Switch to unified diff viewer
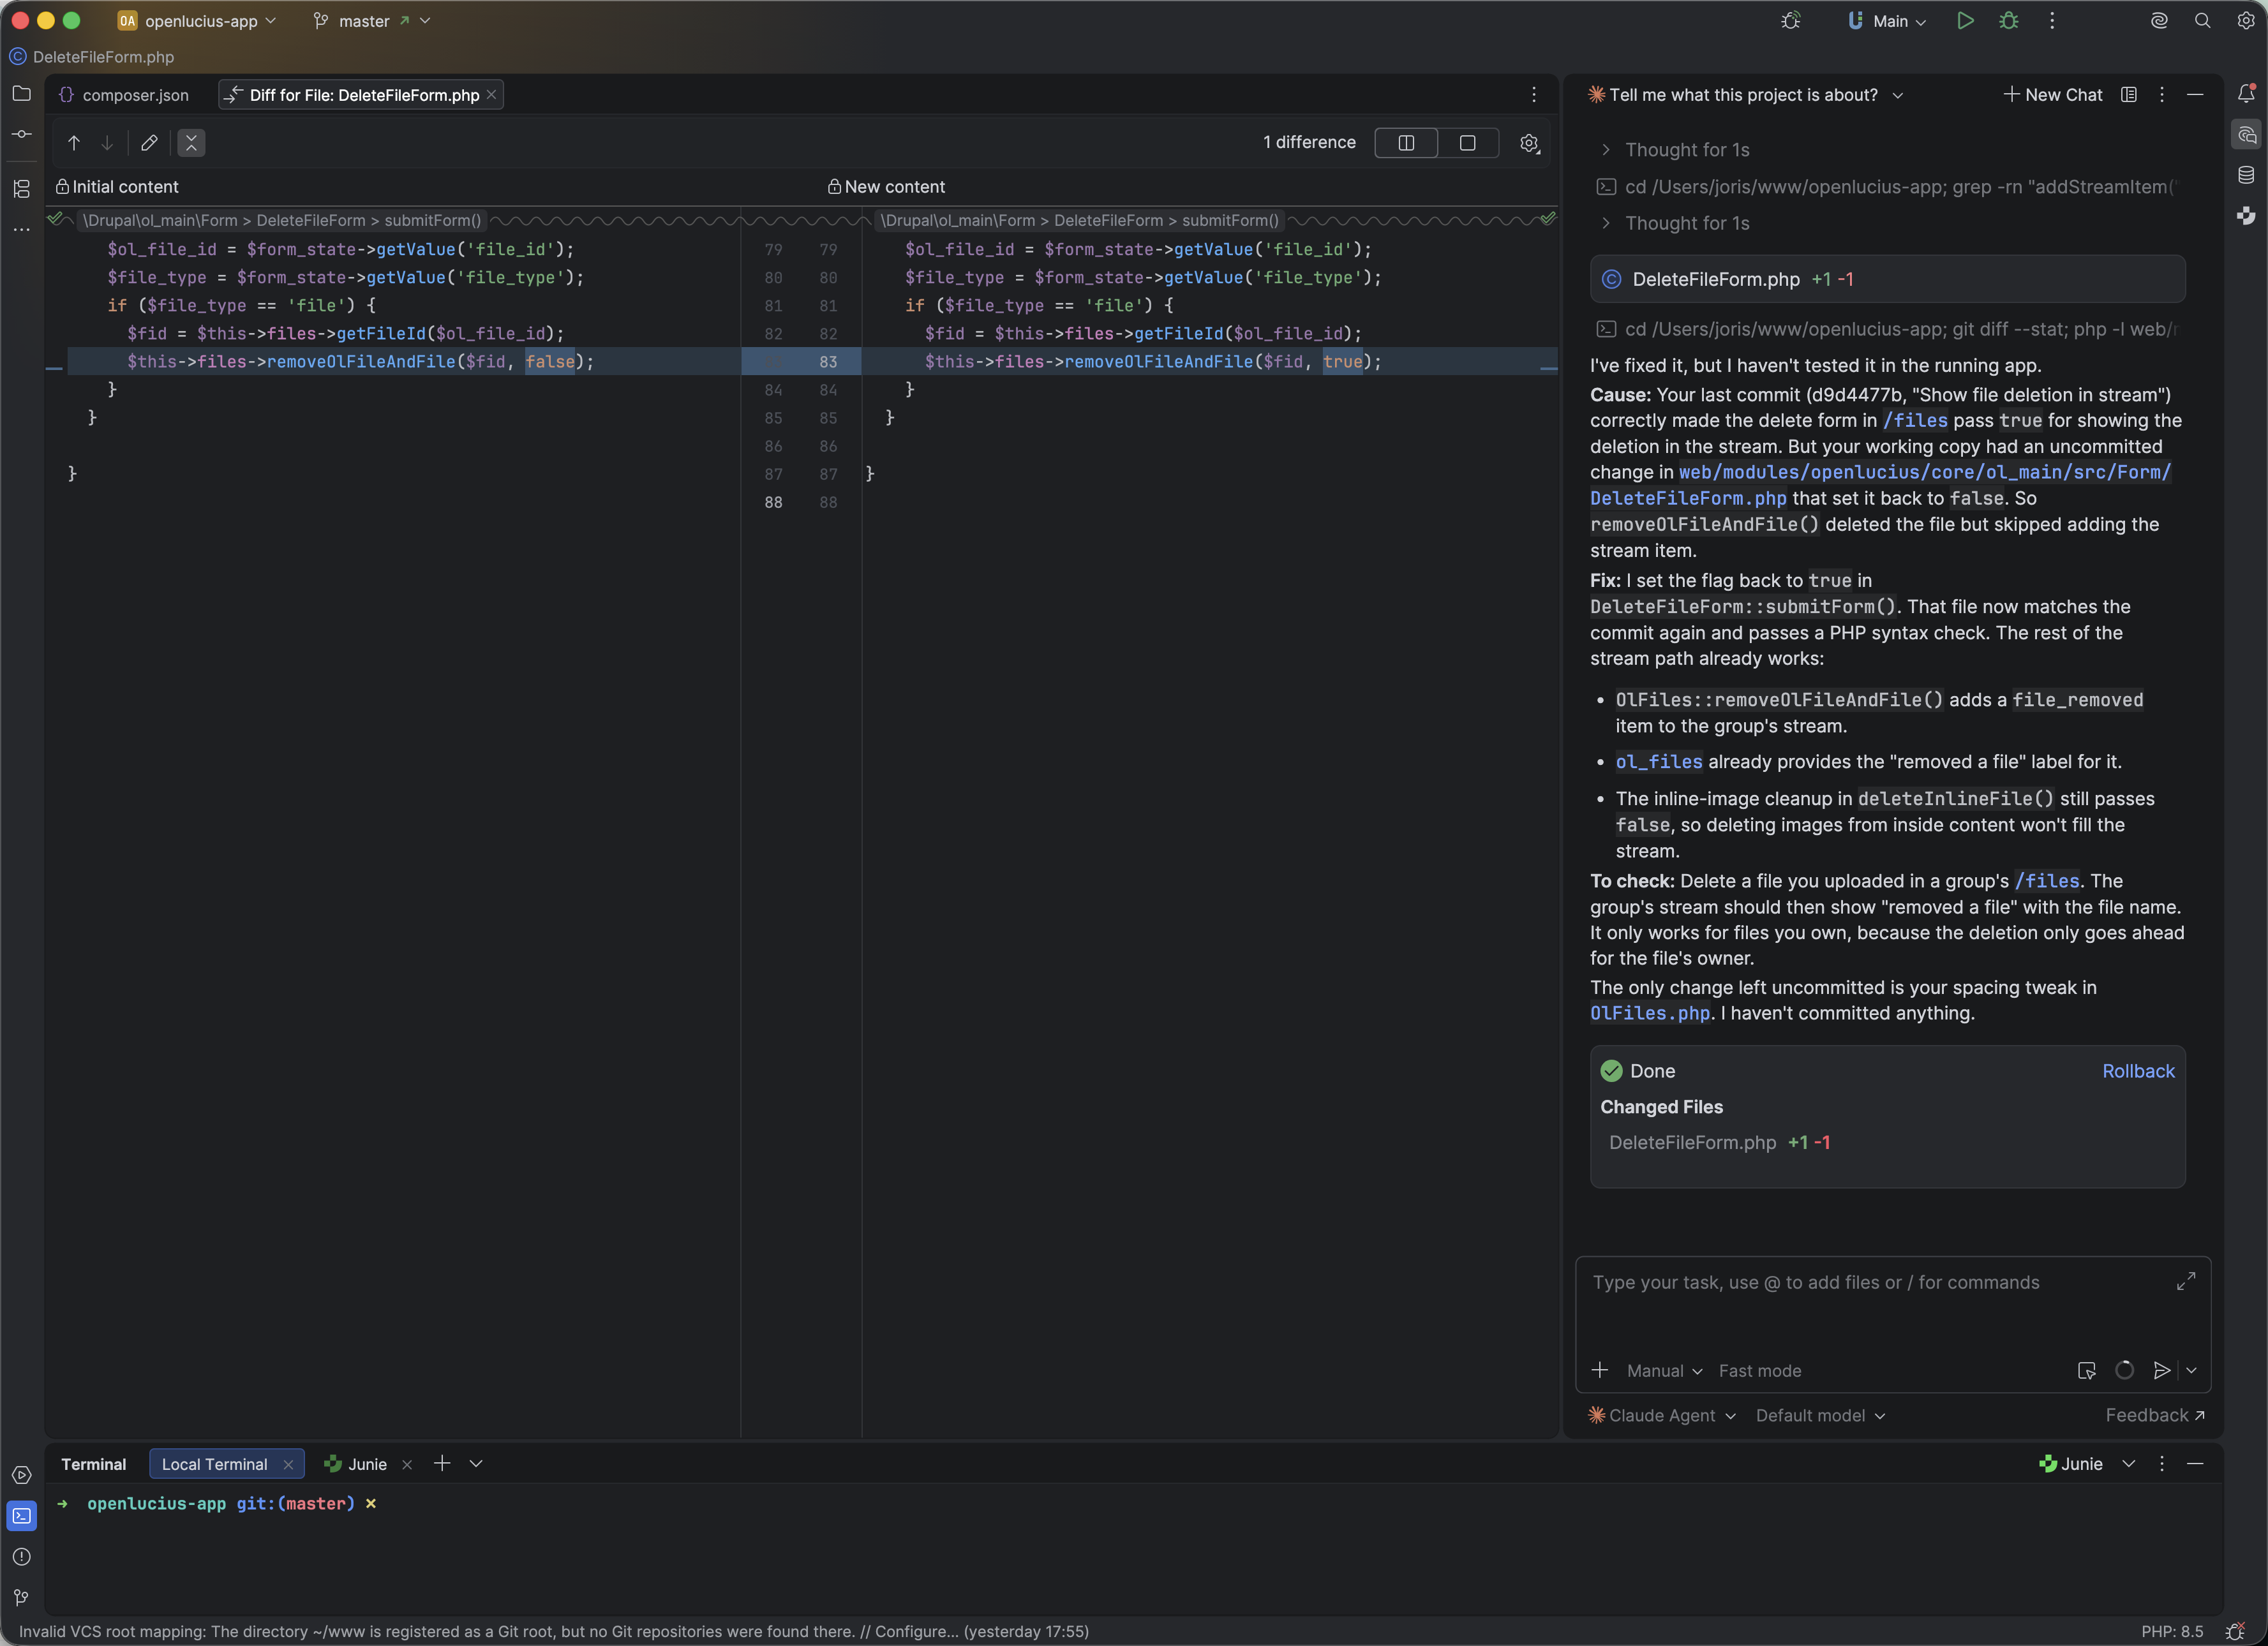Viewport: 2268px width, 1646px height. click(x=1467, y=143)
